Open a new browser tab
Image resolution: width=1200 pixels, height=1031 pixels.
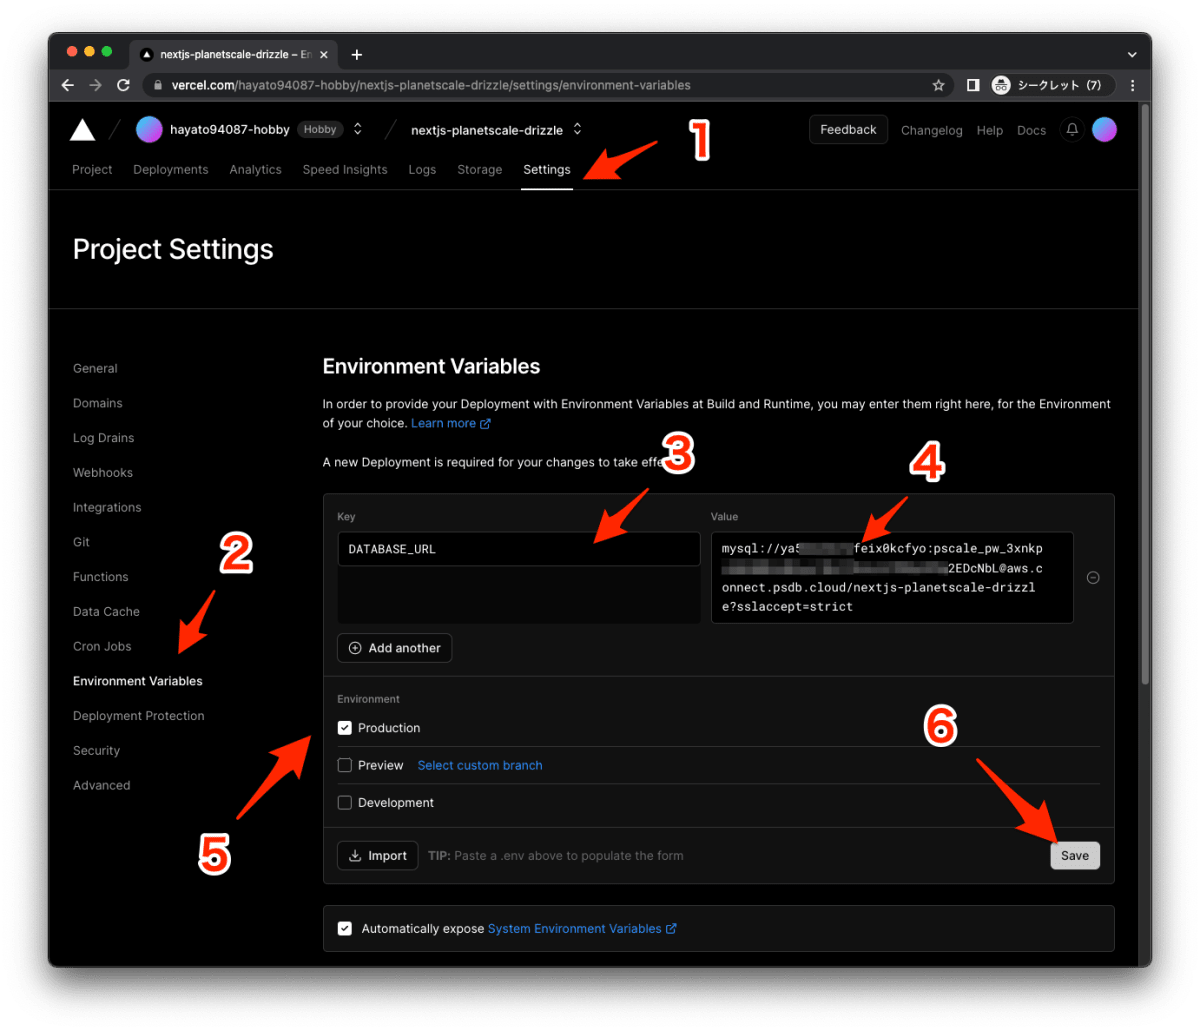(x=357, y=54)
